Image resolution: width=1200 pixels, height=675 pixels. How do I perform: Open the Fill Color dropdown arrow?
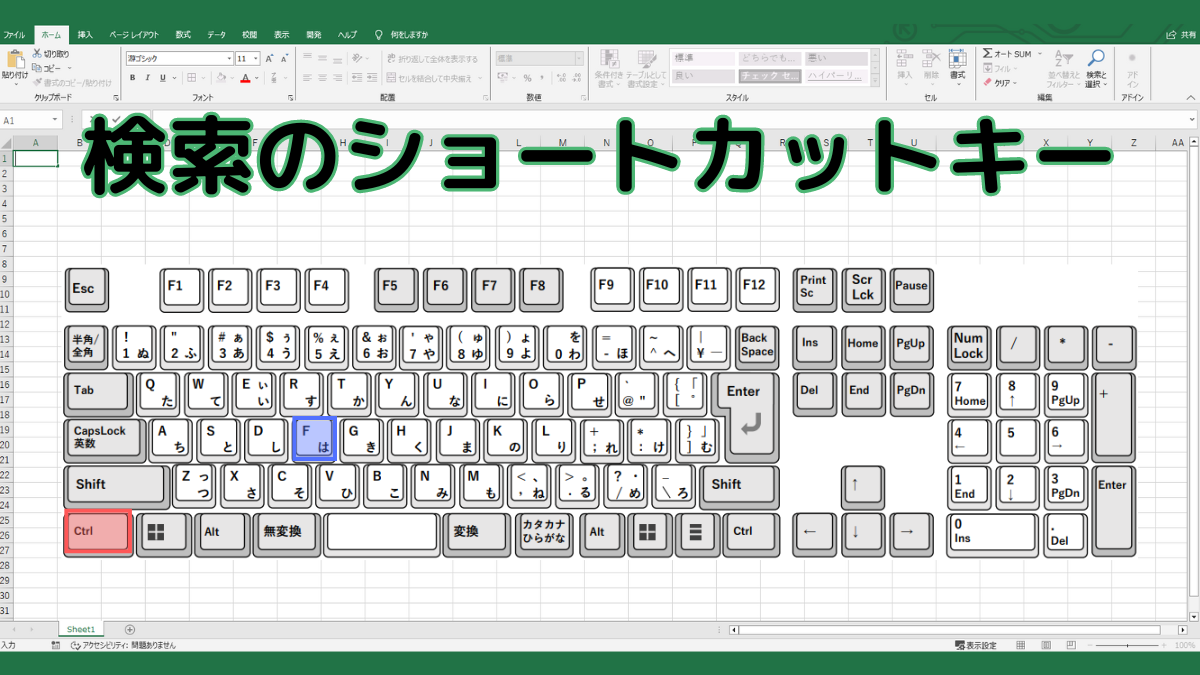(x=232, y=78)
